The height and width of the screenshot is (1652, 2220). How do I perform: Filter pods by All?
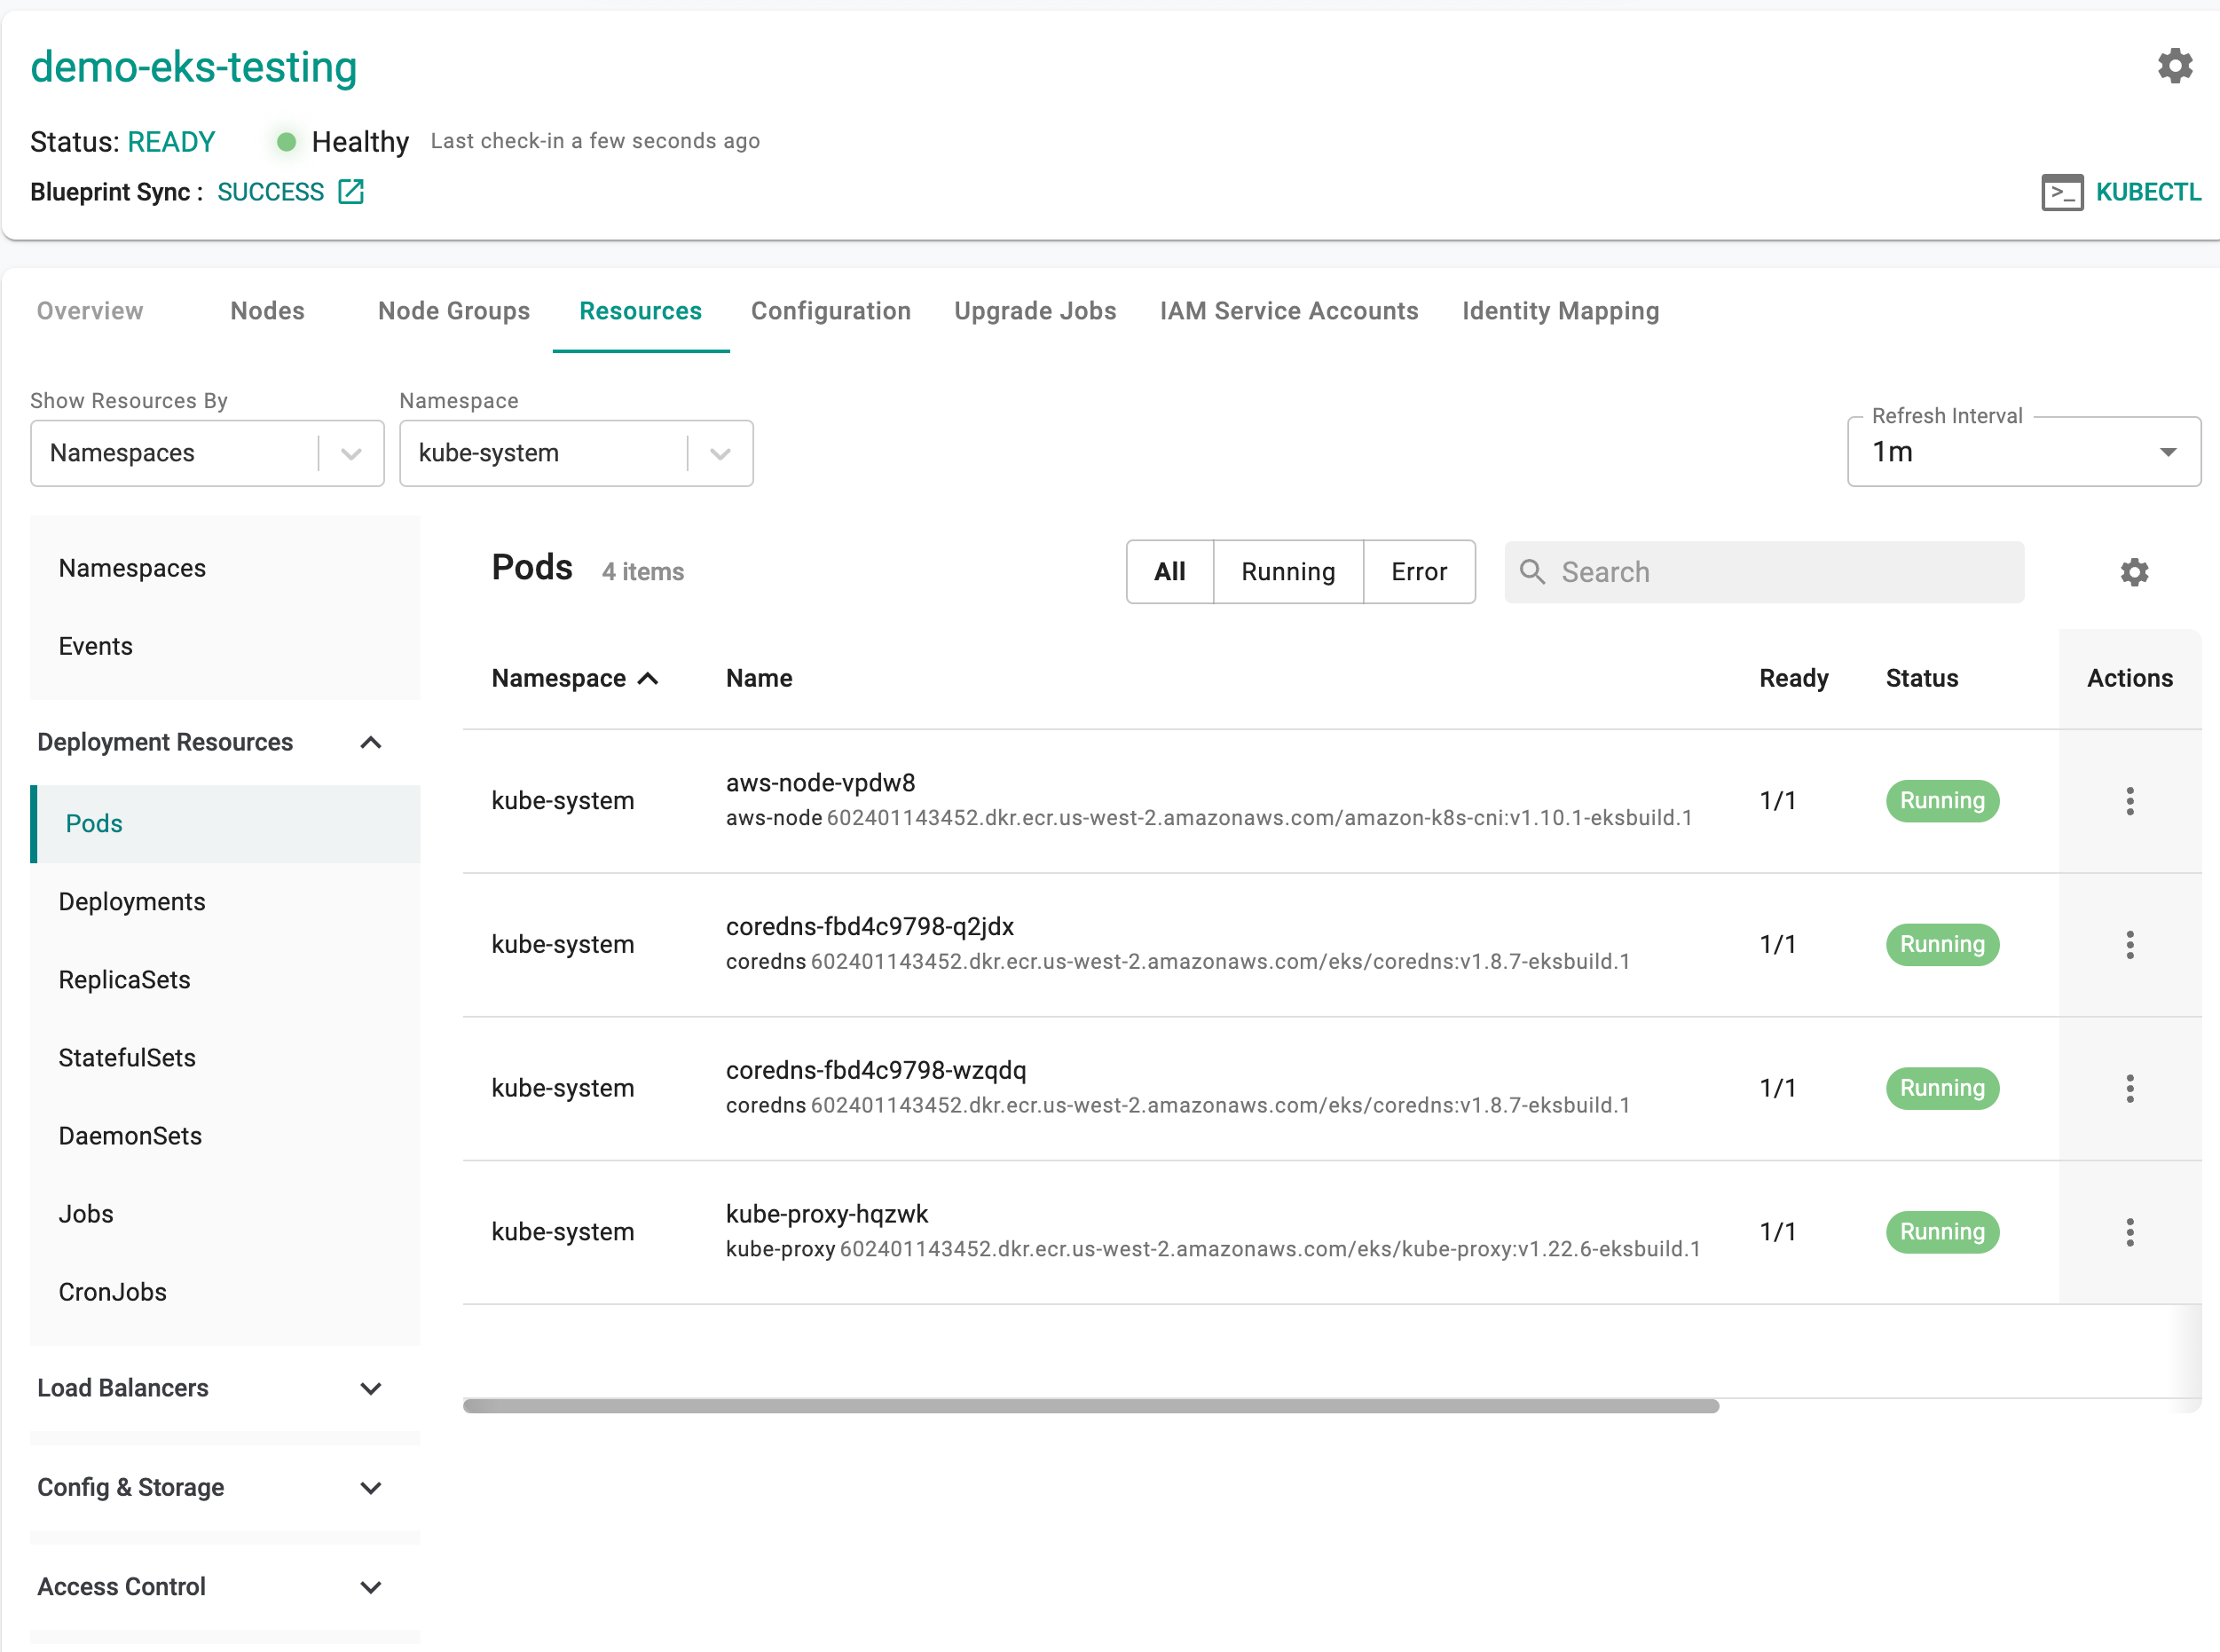tap(1170, 572)
